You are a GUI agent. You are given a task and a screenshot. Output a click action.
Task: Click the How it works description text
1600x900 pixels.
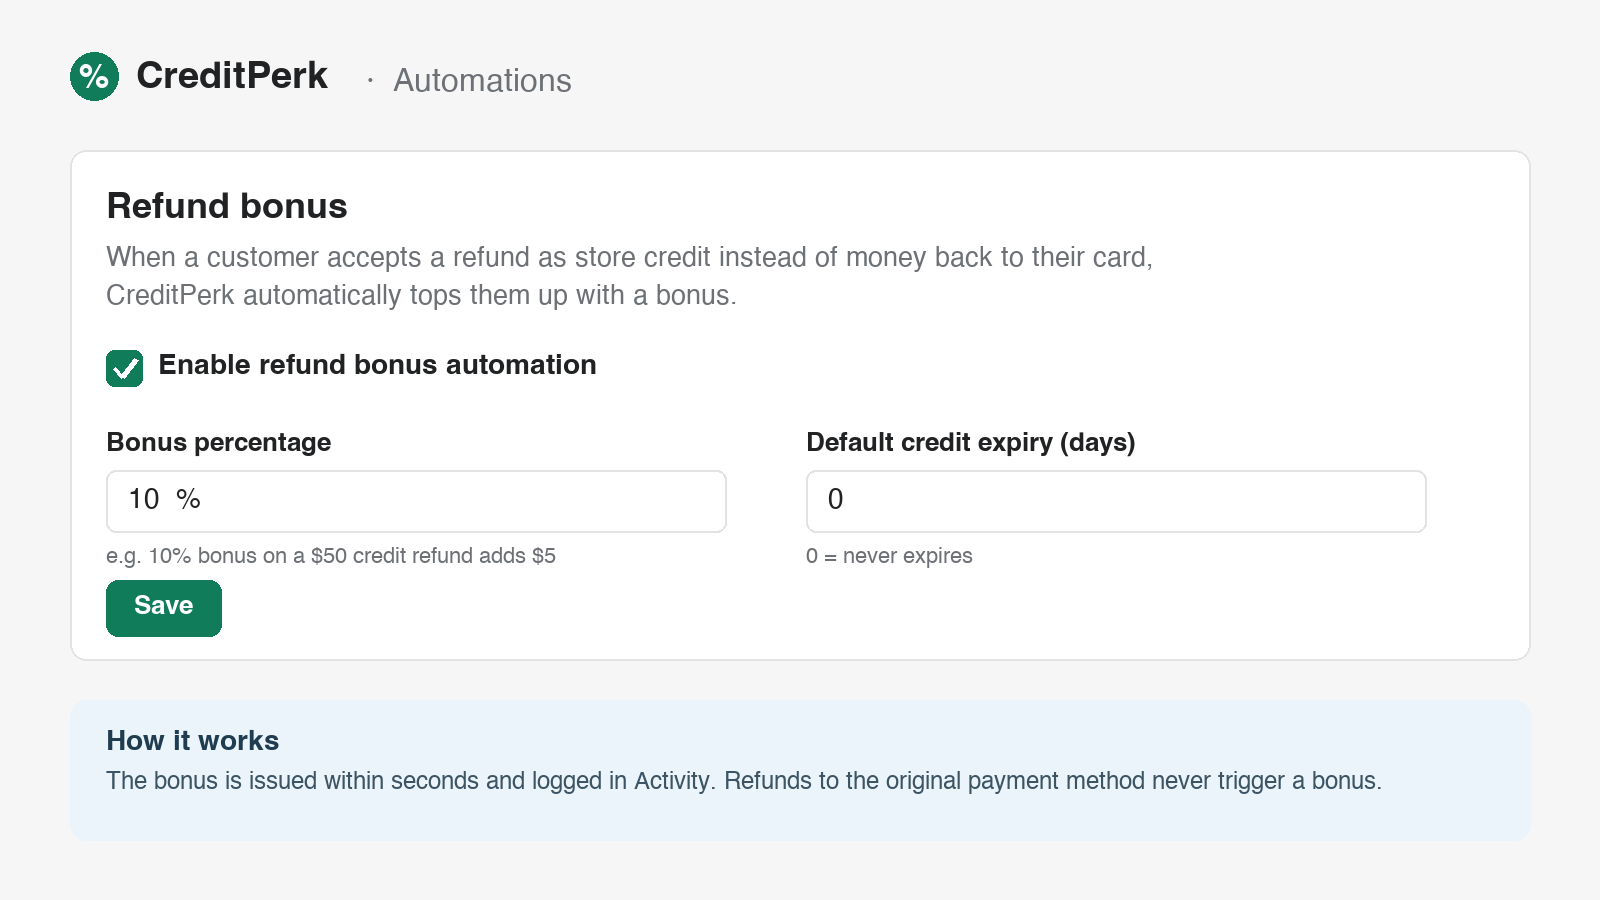tap(744, 781)
